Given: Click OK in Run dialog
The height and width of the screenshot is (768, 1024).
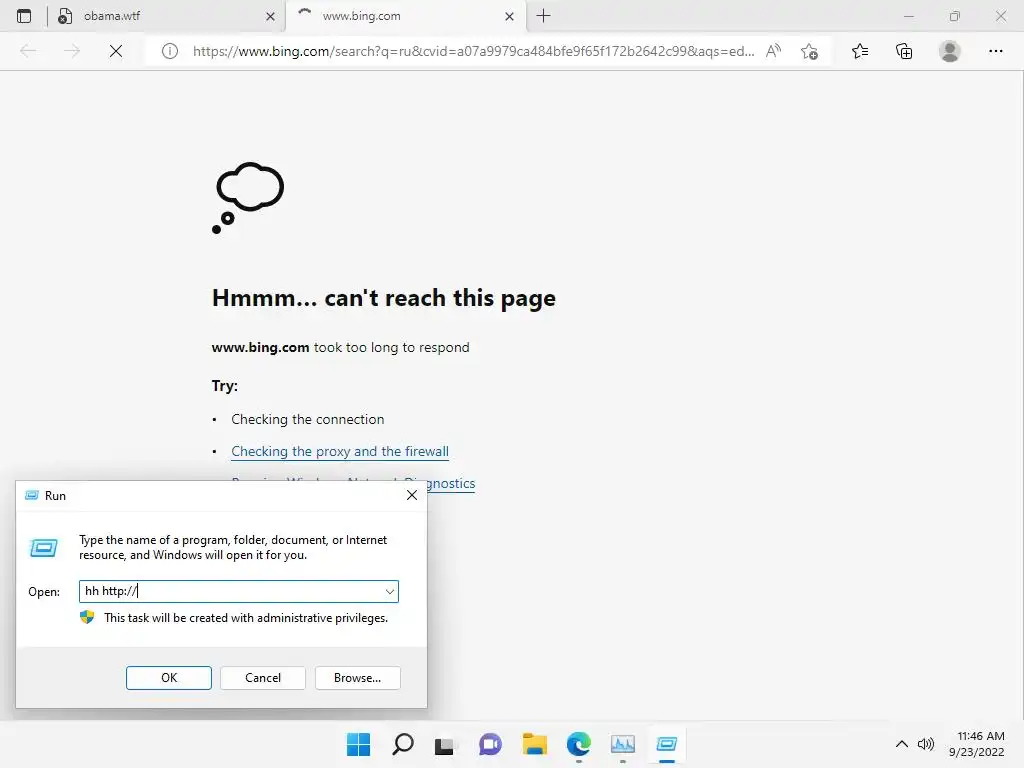Looking at the screenshot, I should tap(168, 678).
